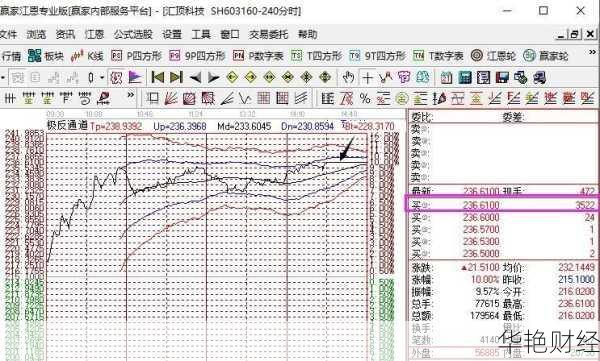Jump to first bar arrow icon
The width and height of the screenshot is (600, 361).
click(x=158, y=78)
